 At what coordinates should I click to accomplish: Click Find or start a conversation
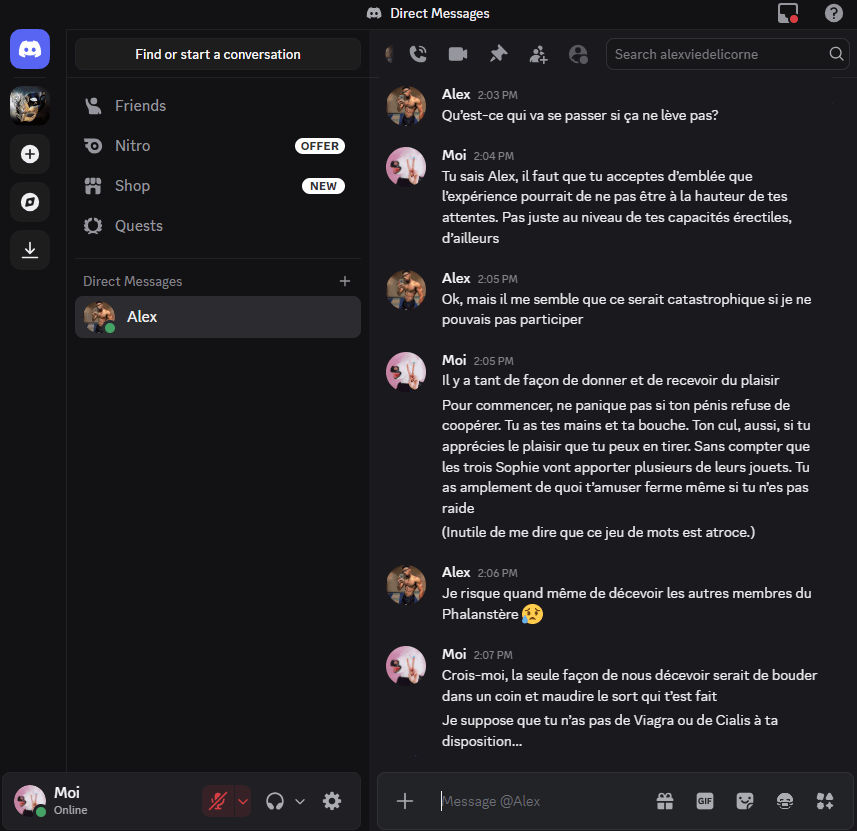click(218, 54)
